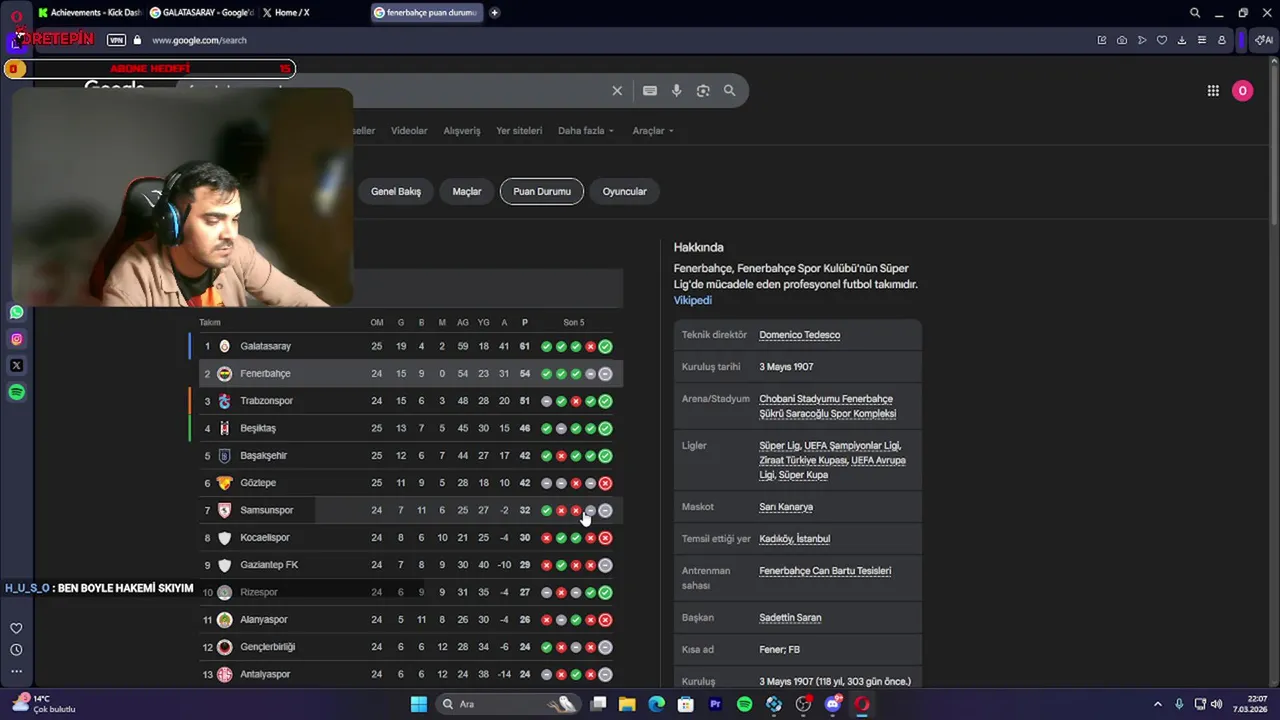Click the browser tab search magnifier icon
The width and height of the screenshot is (1280, 720).
coord(1195,13)
